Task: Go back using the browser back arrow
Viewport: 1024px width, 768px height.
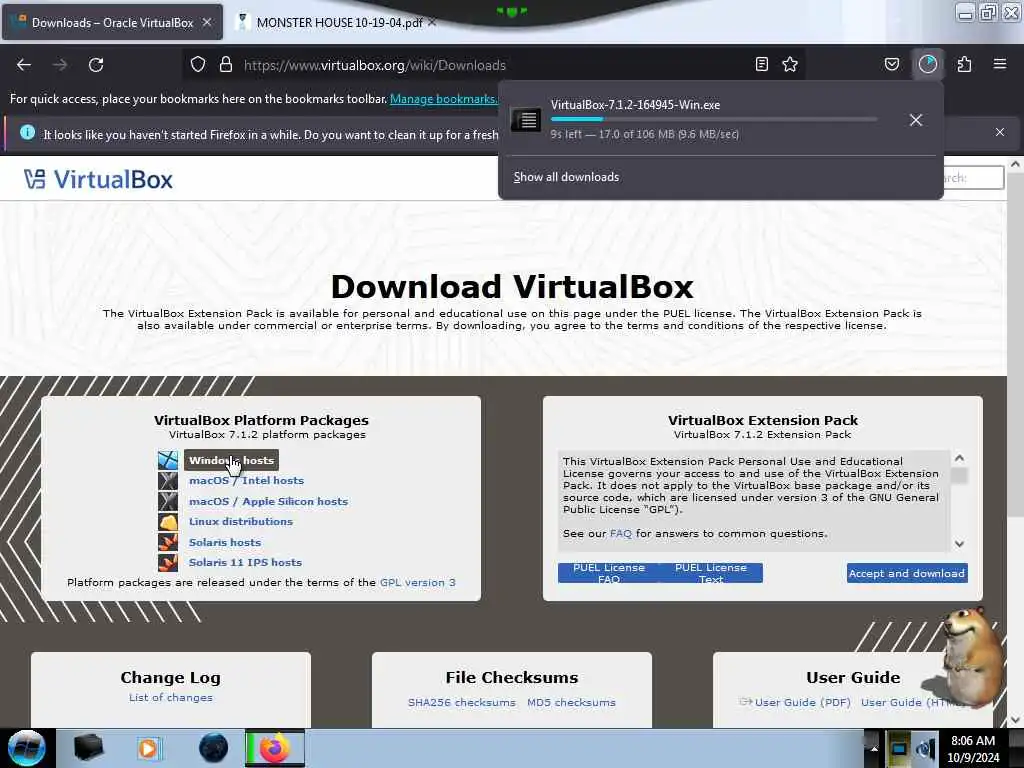Action: click(24, 65)
